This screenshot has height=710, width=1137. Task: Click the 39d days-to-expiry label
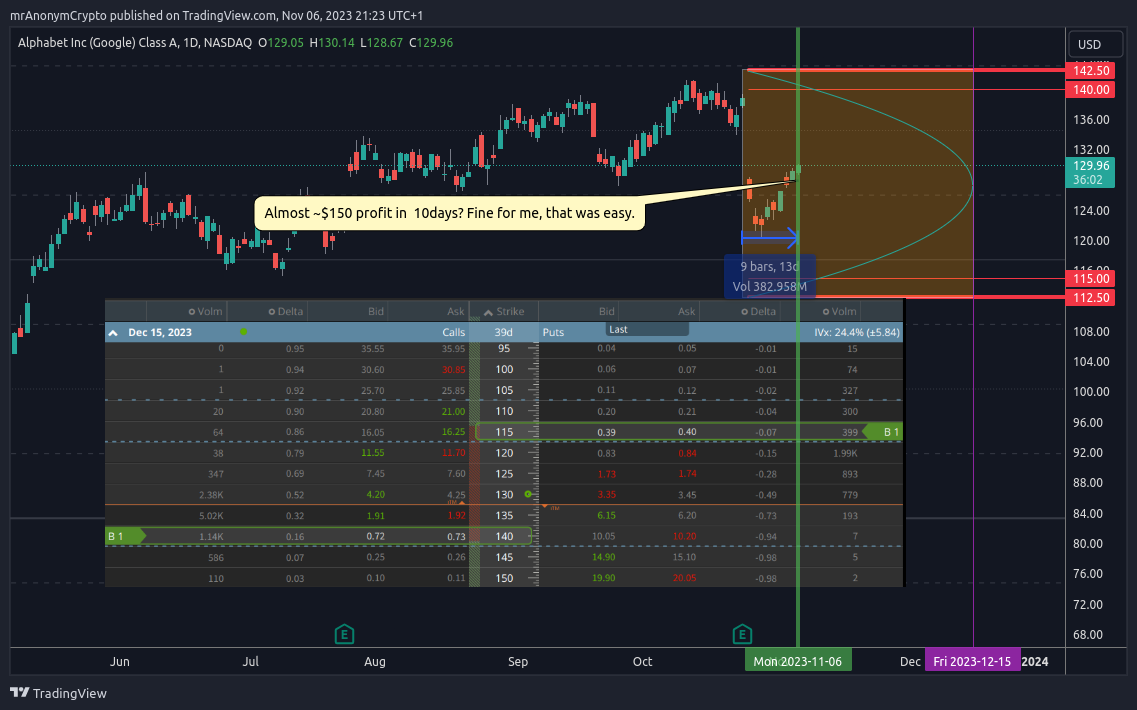(x=503, y=332)
